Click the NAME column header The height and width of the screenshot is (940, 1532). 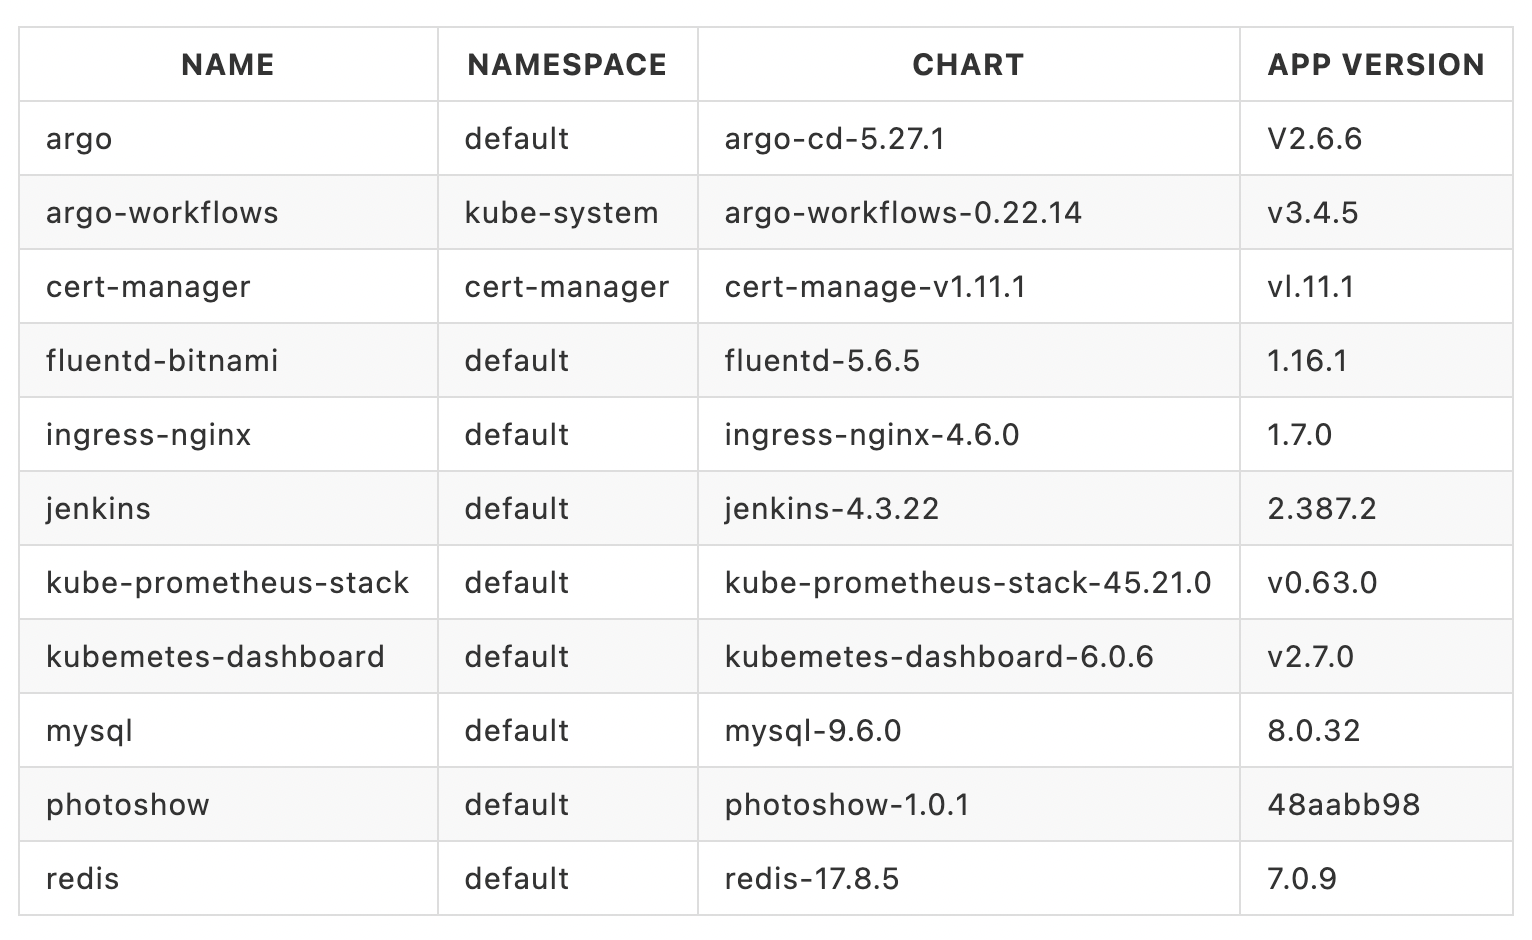tap(228, 65)
